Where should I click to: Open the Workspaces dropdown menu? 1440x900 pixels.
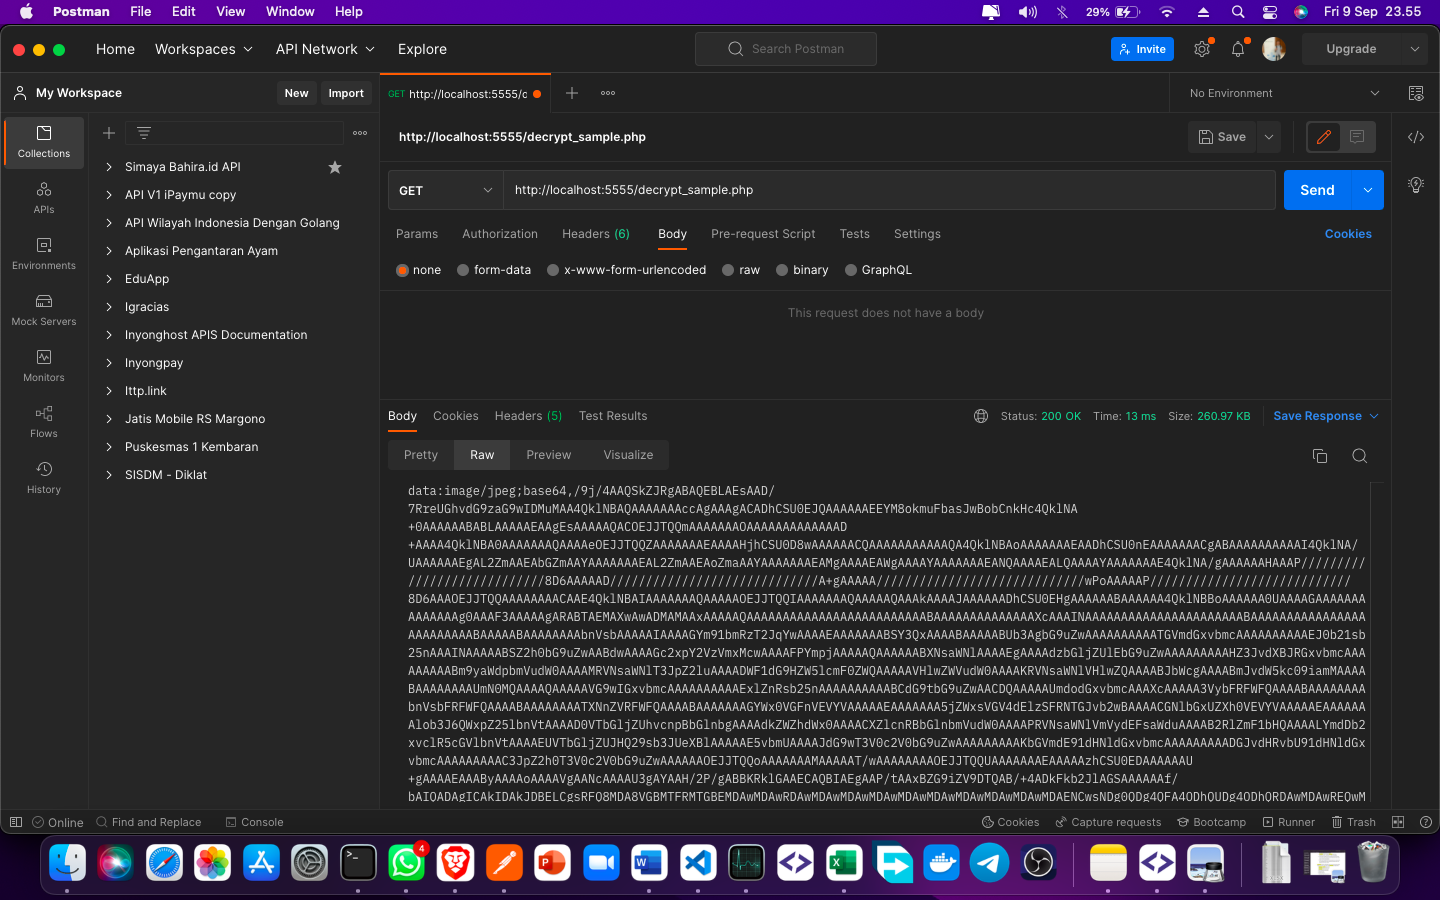(204, 49)
